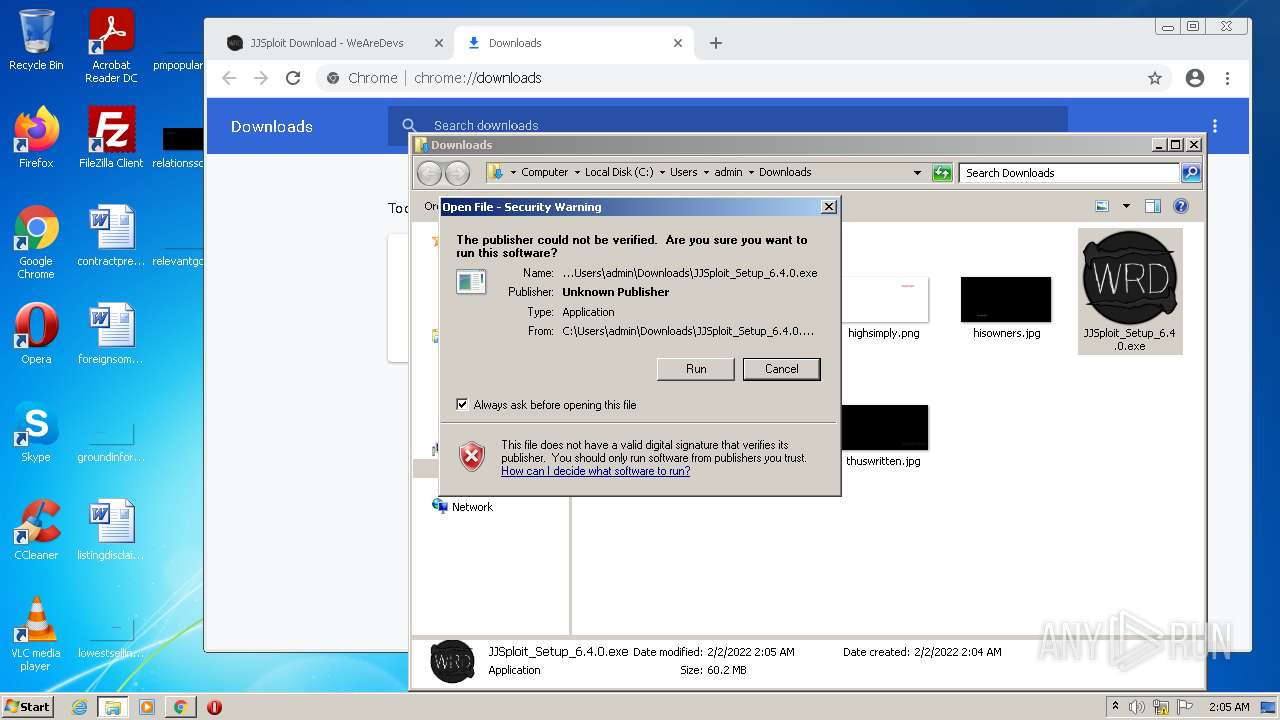
Task: Open listingdiscla... Word document on desktop
Action: [x=111, y=530]
